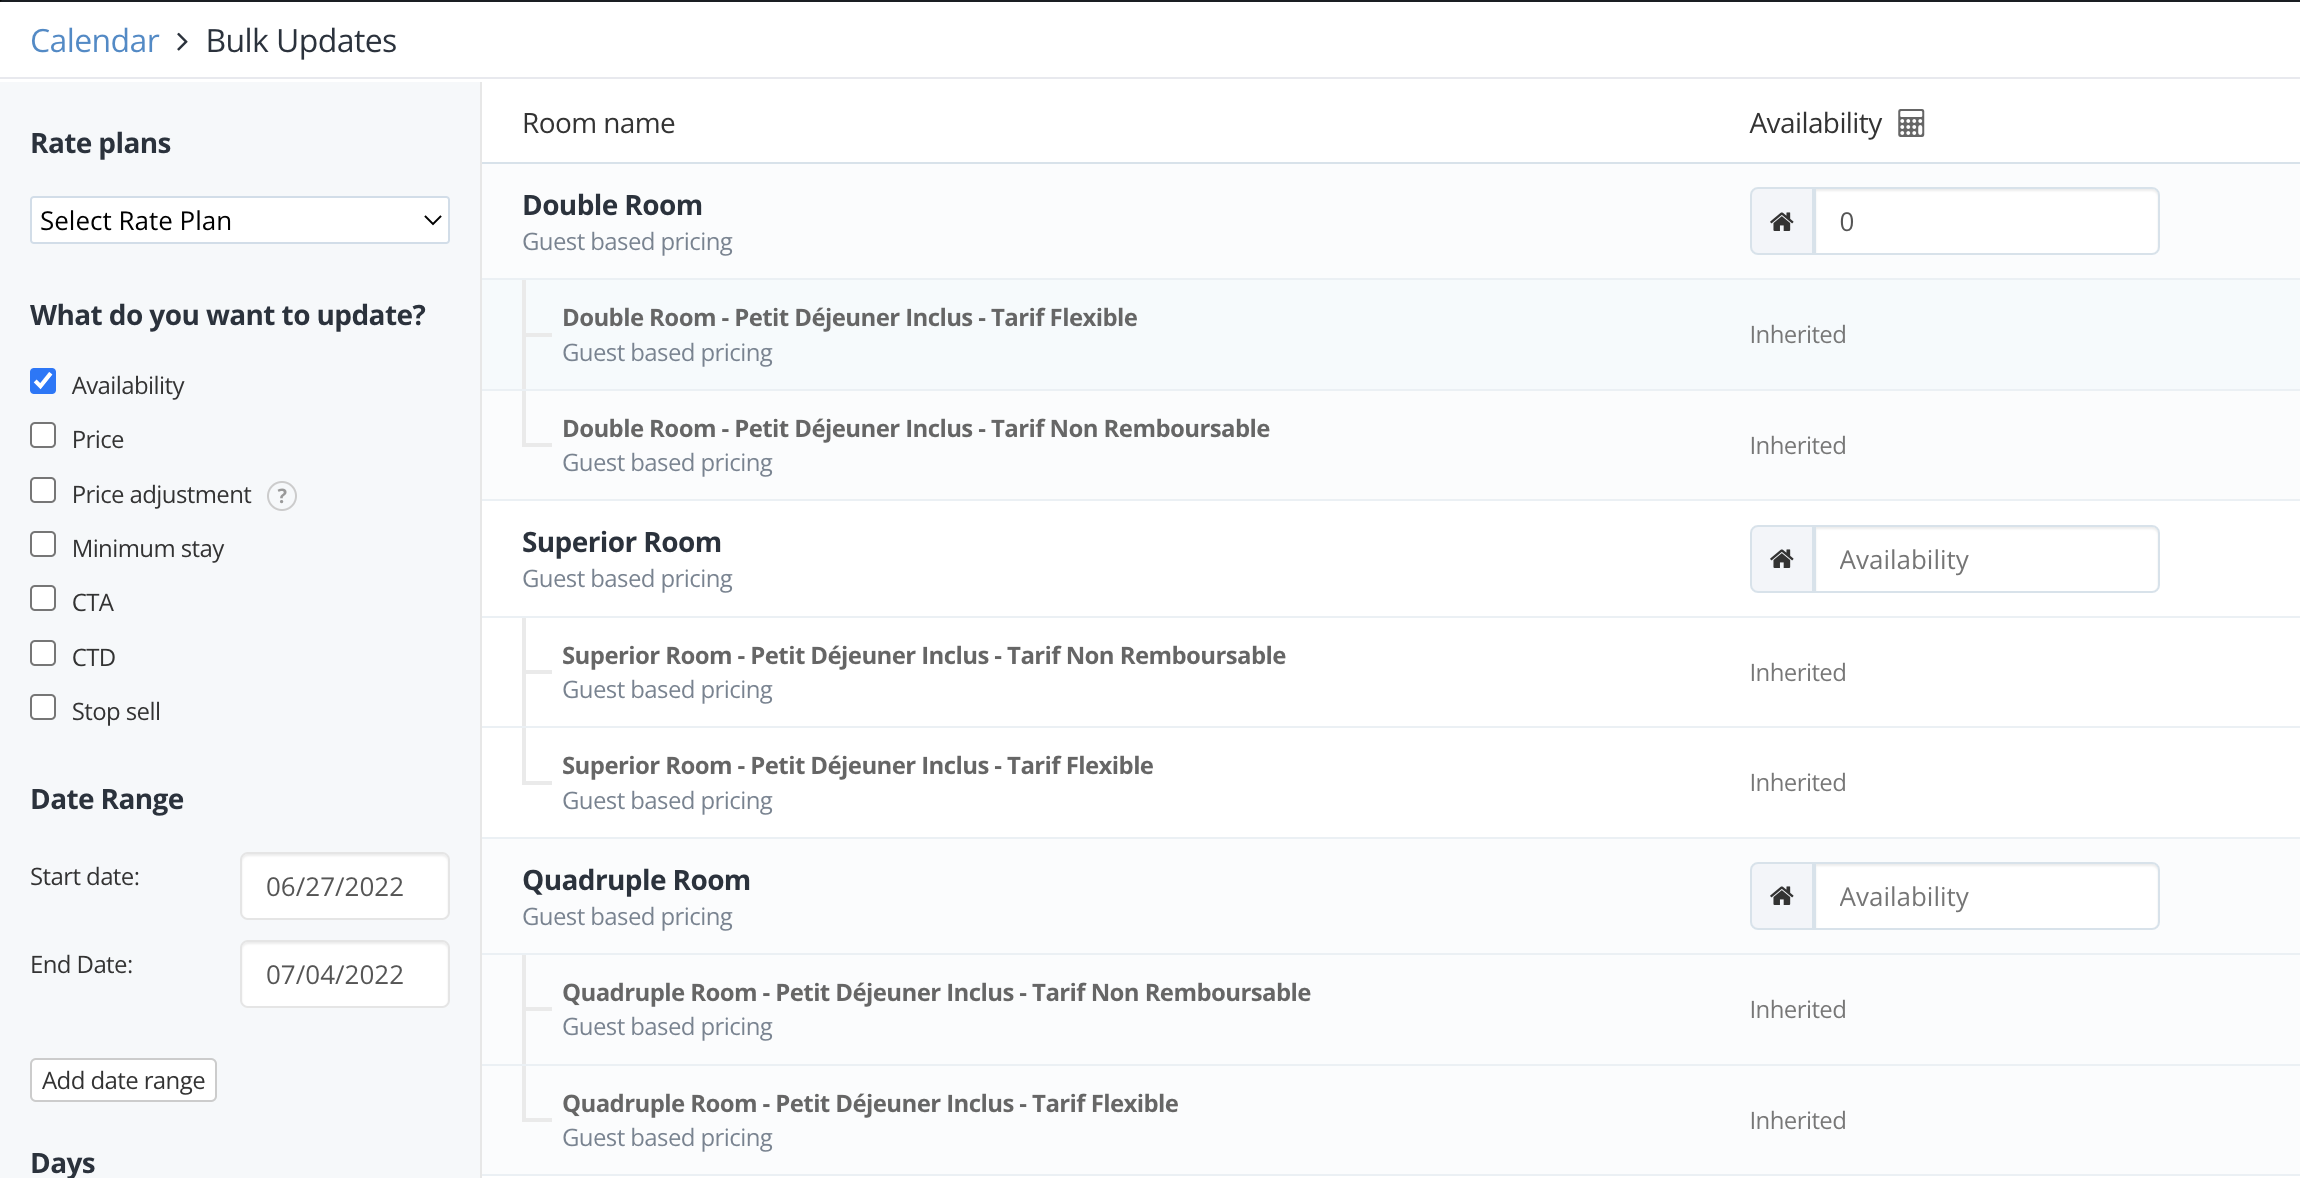This screenshot has width=2300, height=1178.
Task: Tick the Stop sell checkbox
Action: pyautogui.click(x=43, y=708)
